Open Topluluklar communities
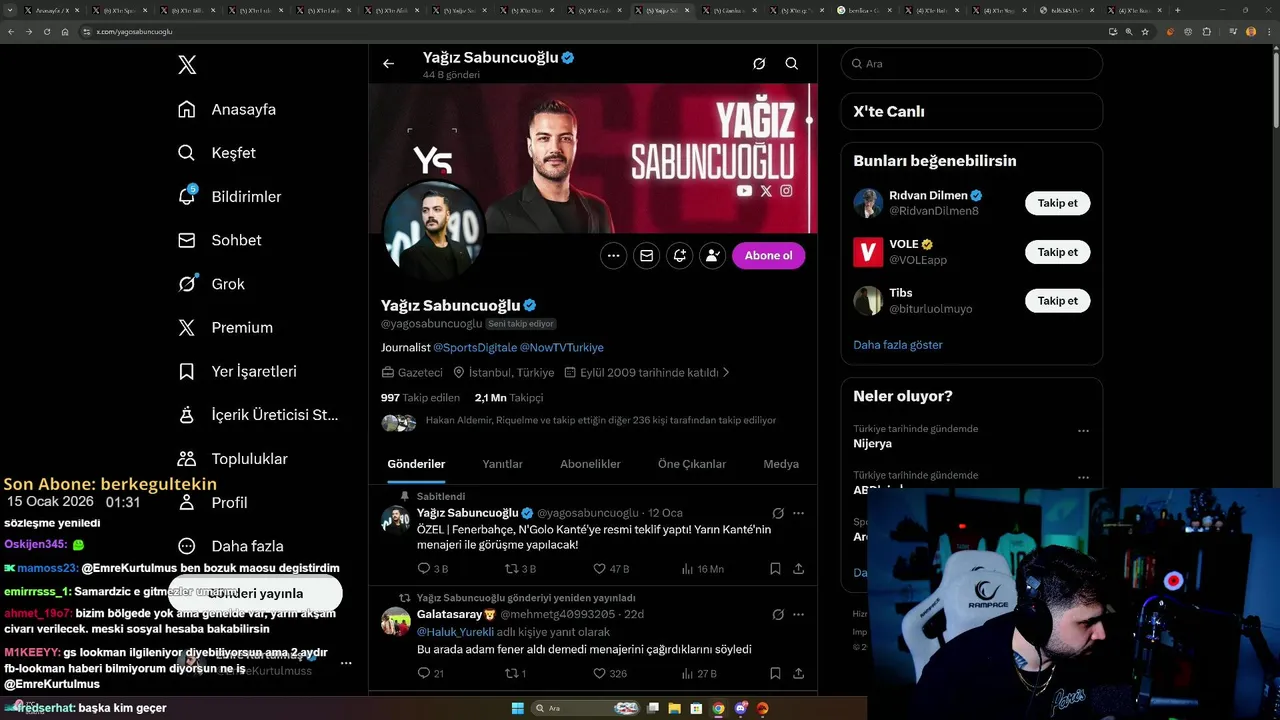 click(232, 459)
